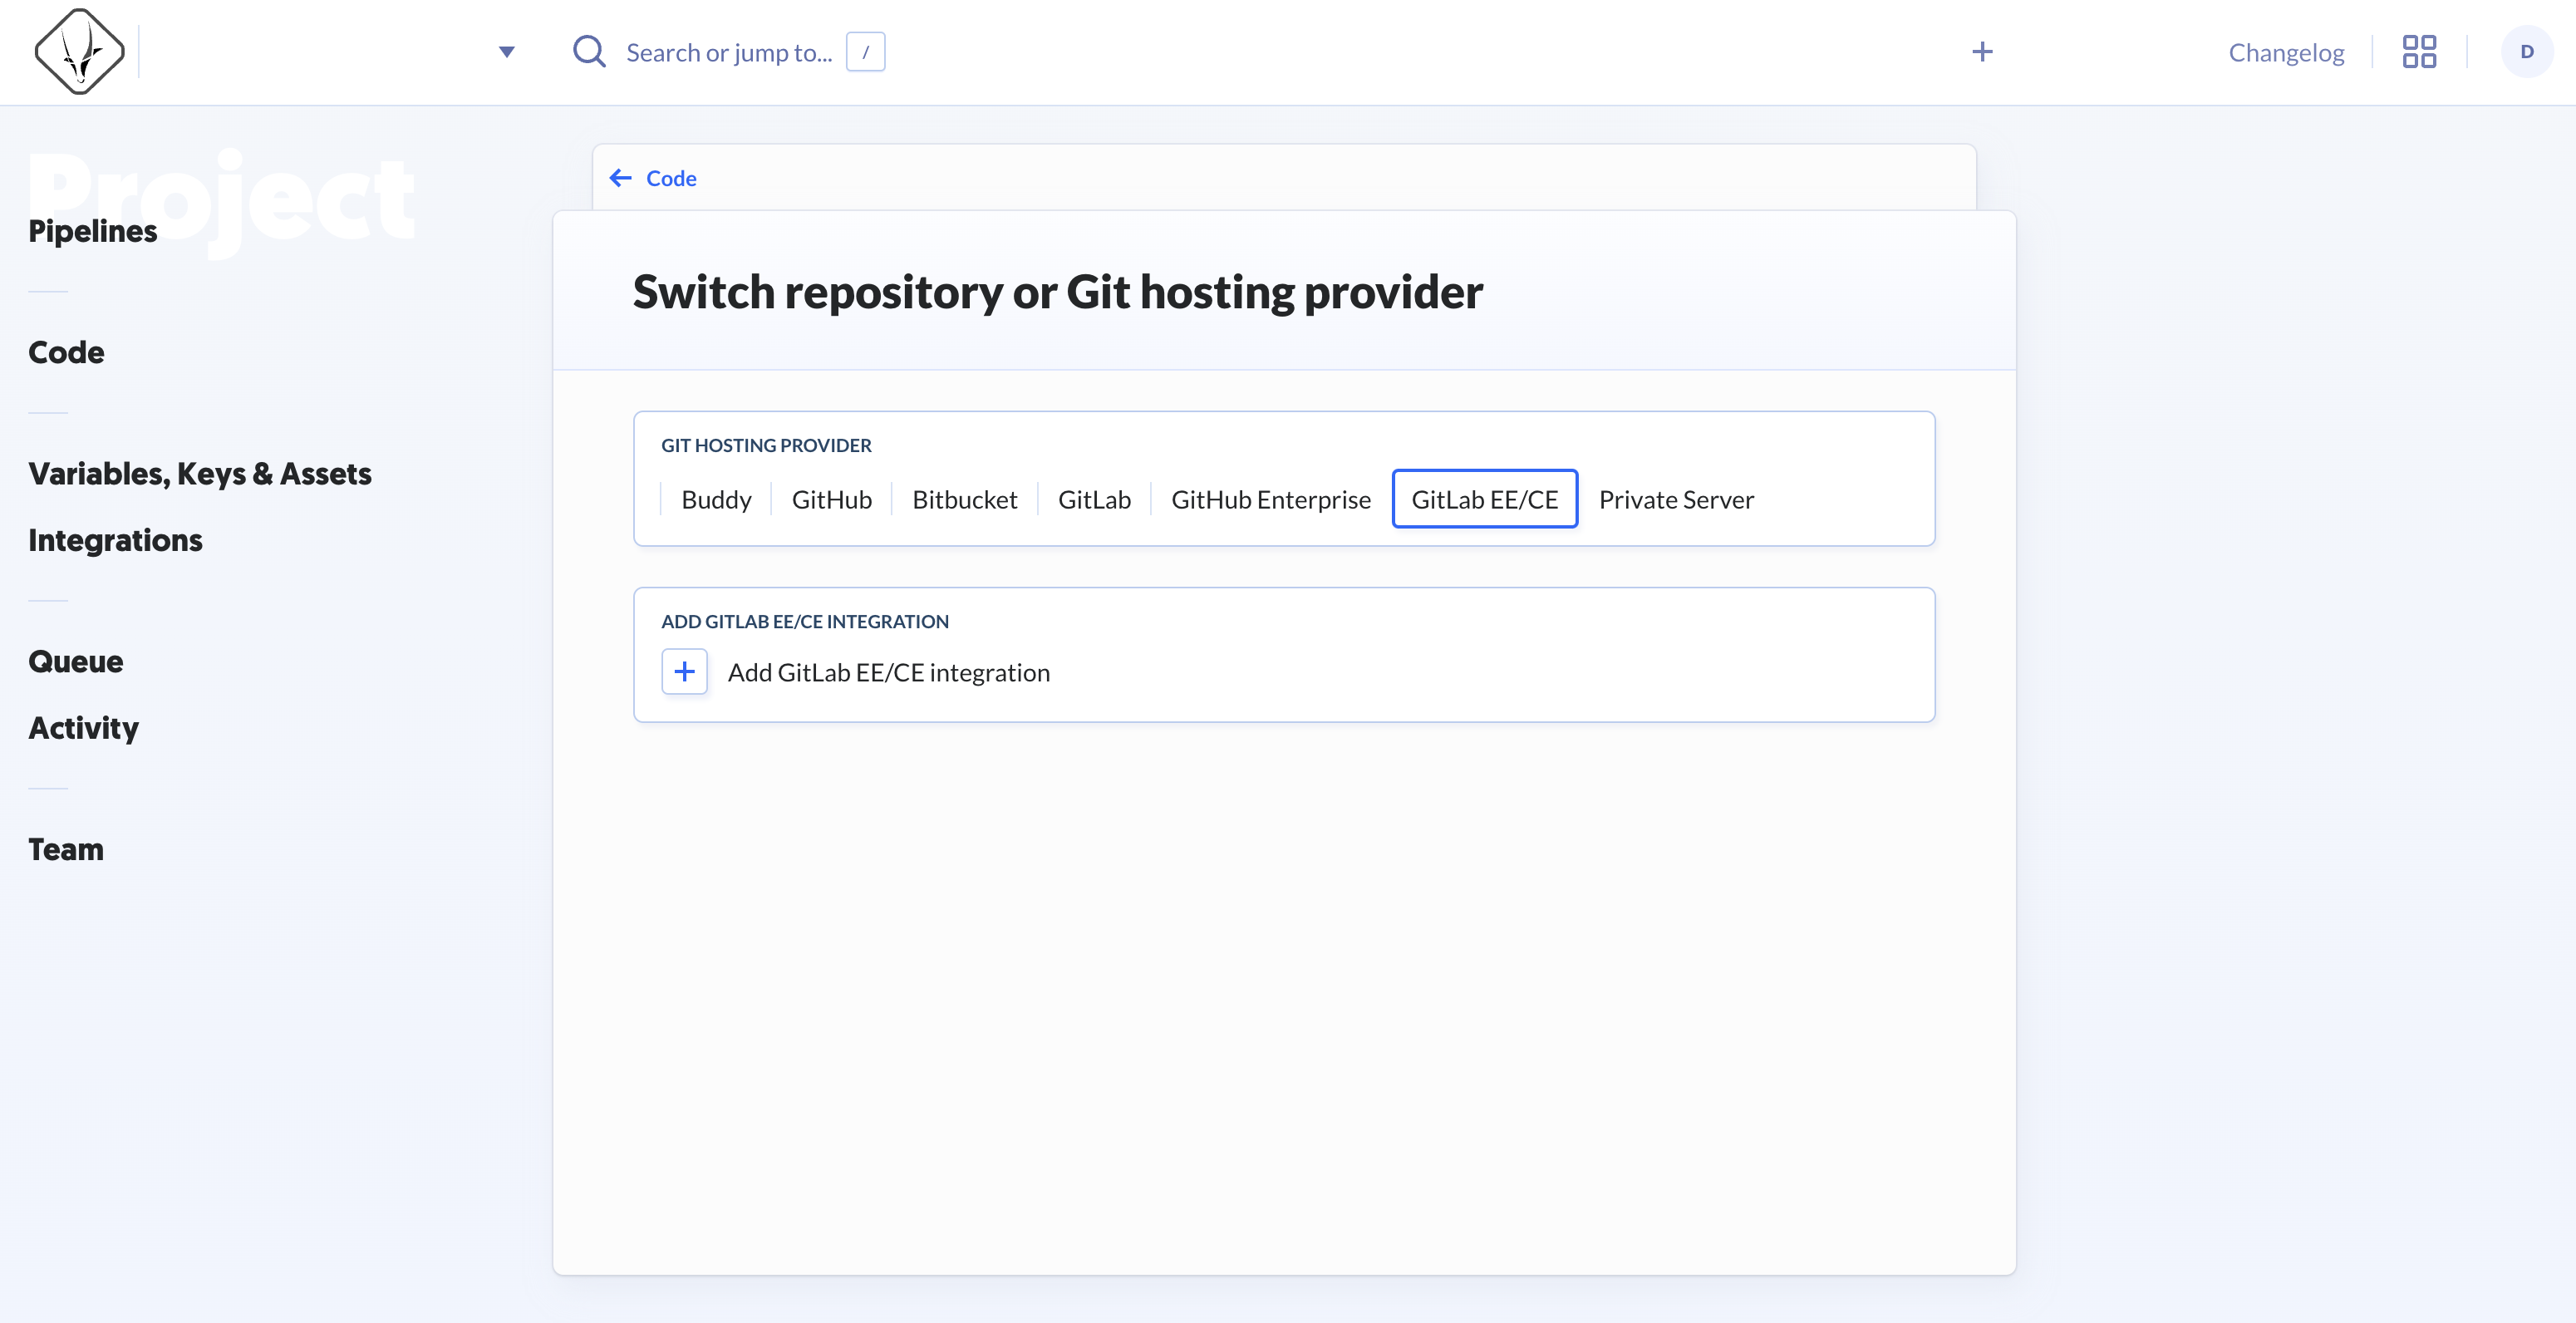This screenshot has width=2576, height=1323.
Task: Click the search magnifier icon
Action: (x=589, y=52)
